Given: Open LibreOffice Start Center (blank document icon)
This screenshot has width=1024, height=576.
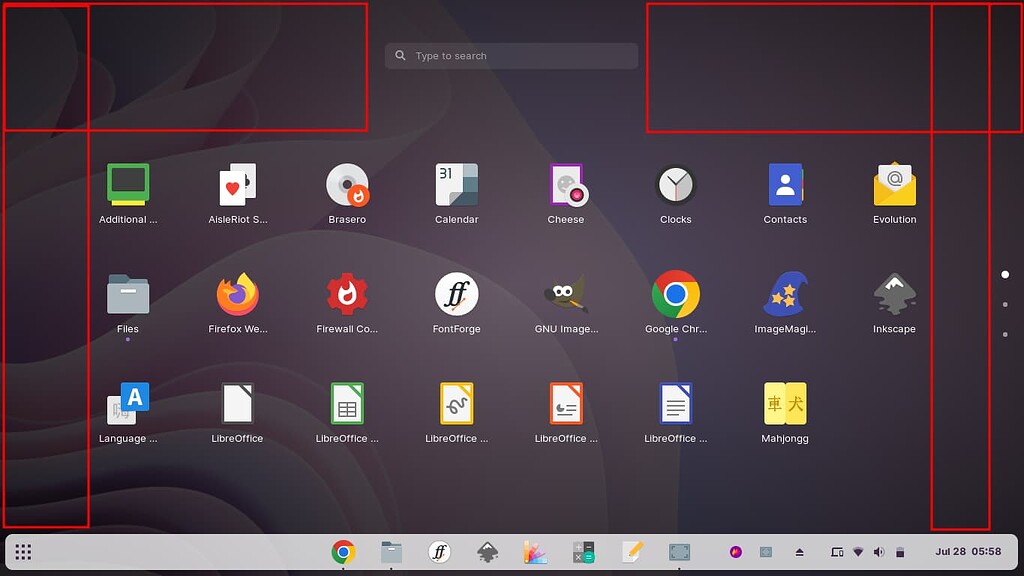Looking at the screenshot, I should [x=238, y=404].
